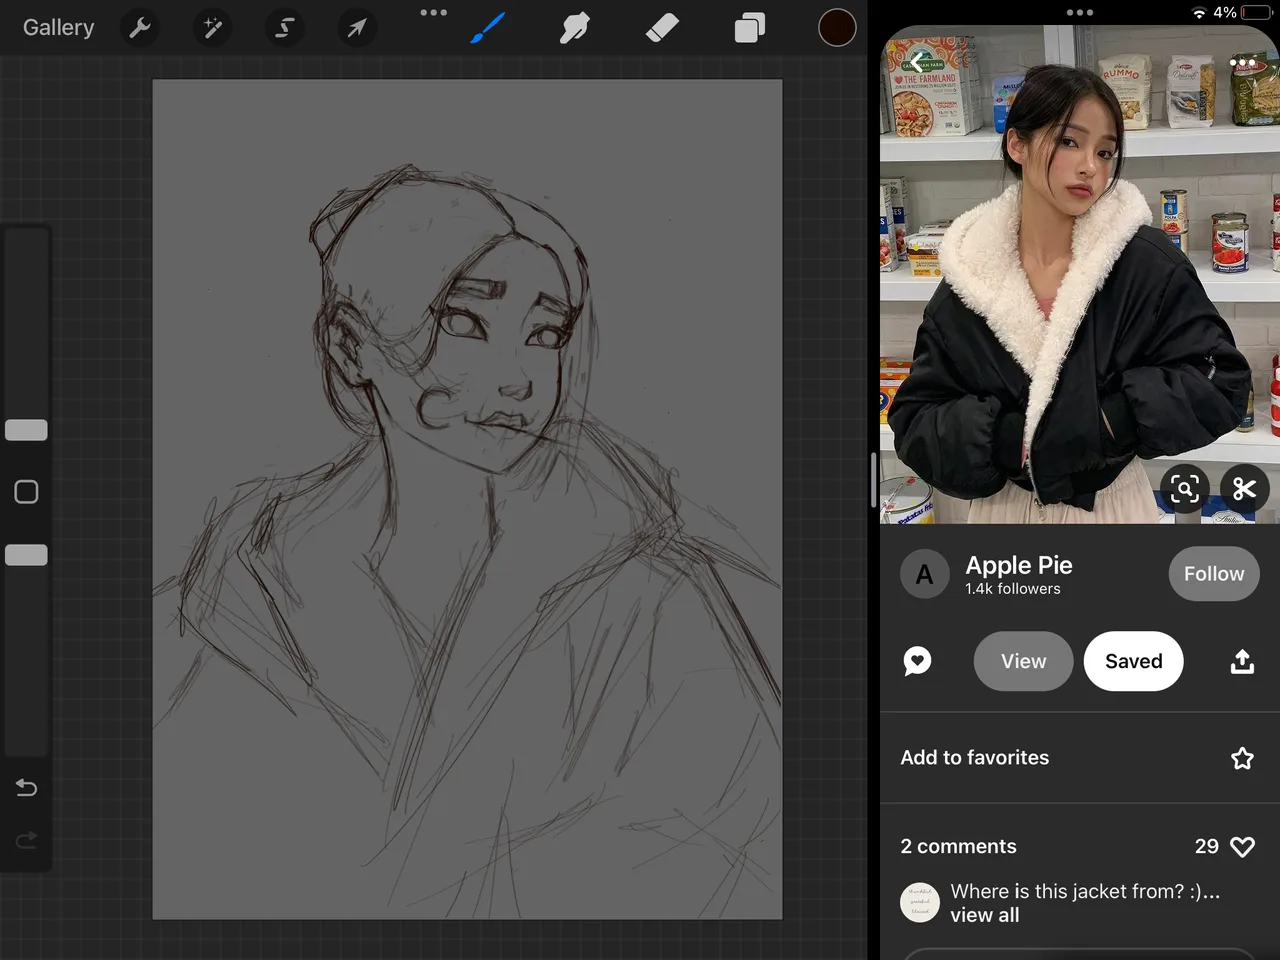The image size is (1280, 960).
Task: Tap the Pinterest multitasking three dots
Action: pos(1080,13)
